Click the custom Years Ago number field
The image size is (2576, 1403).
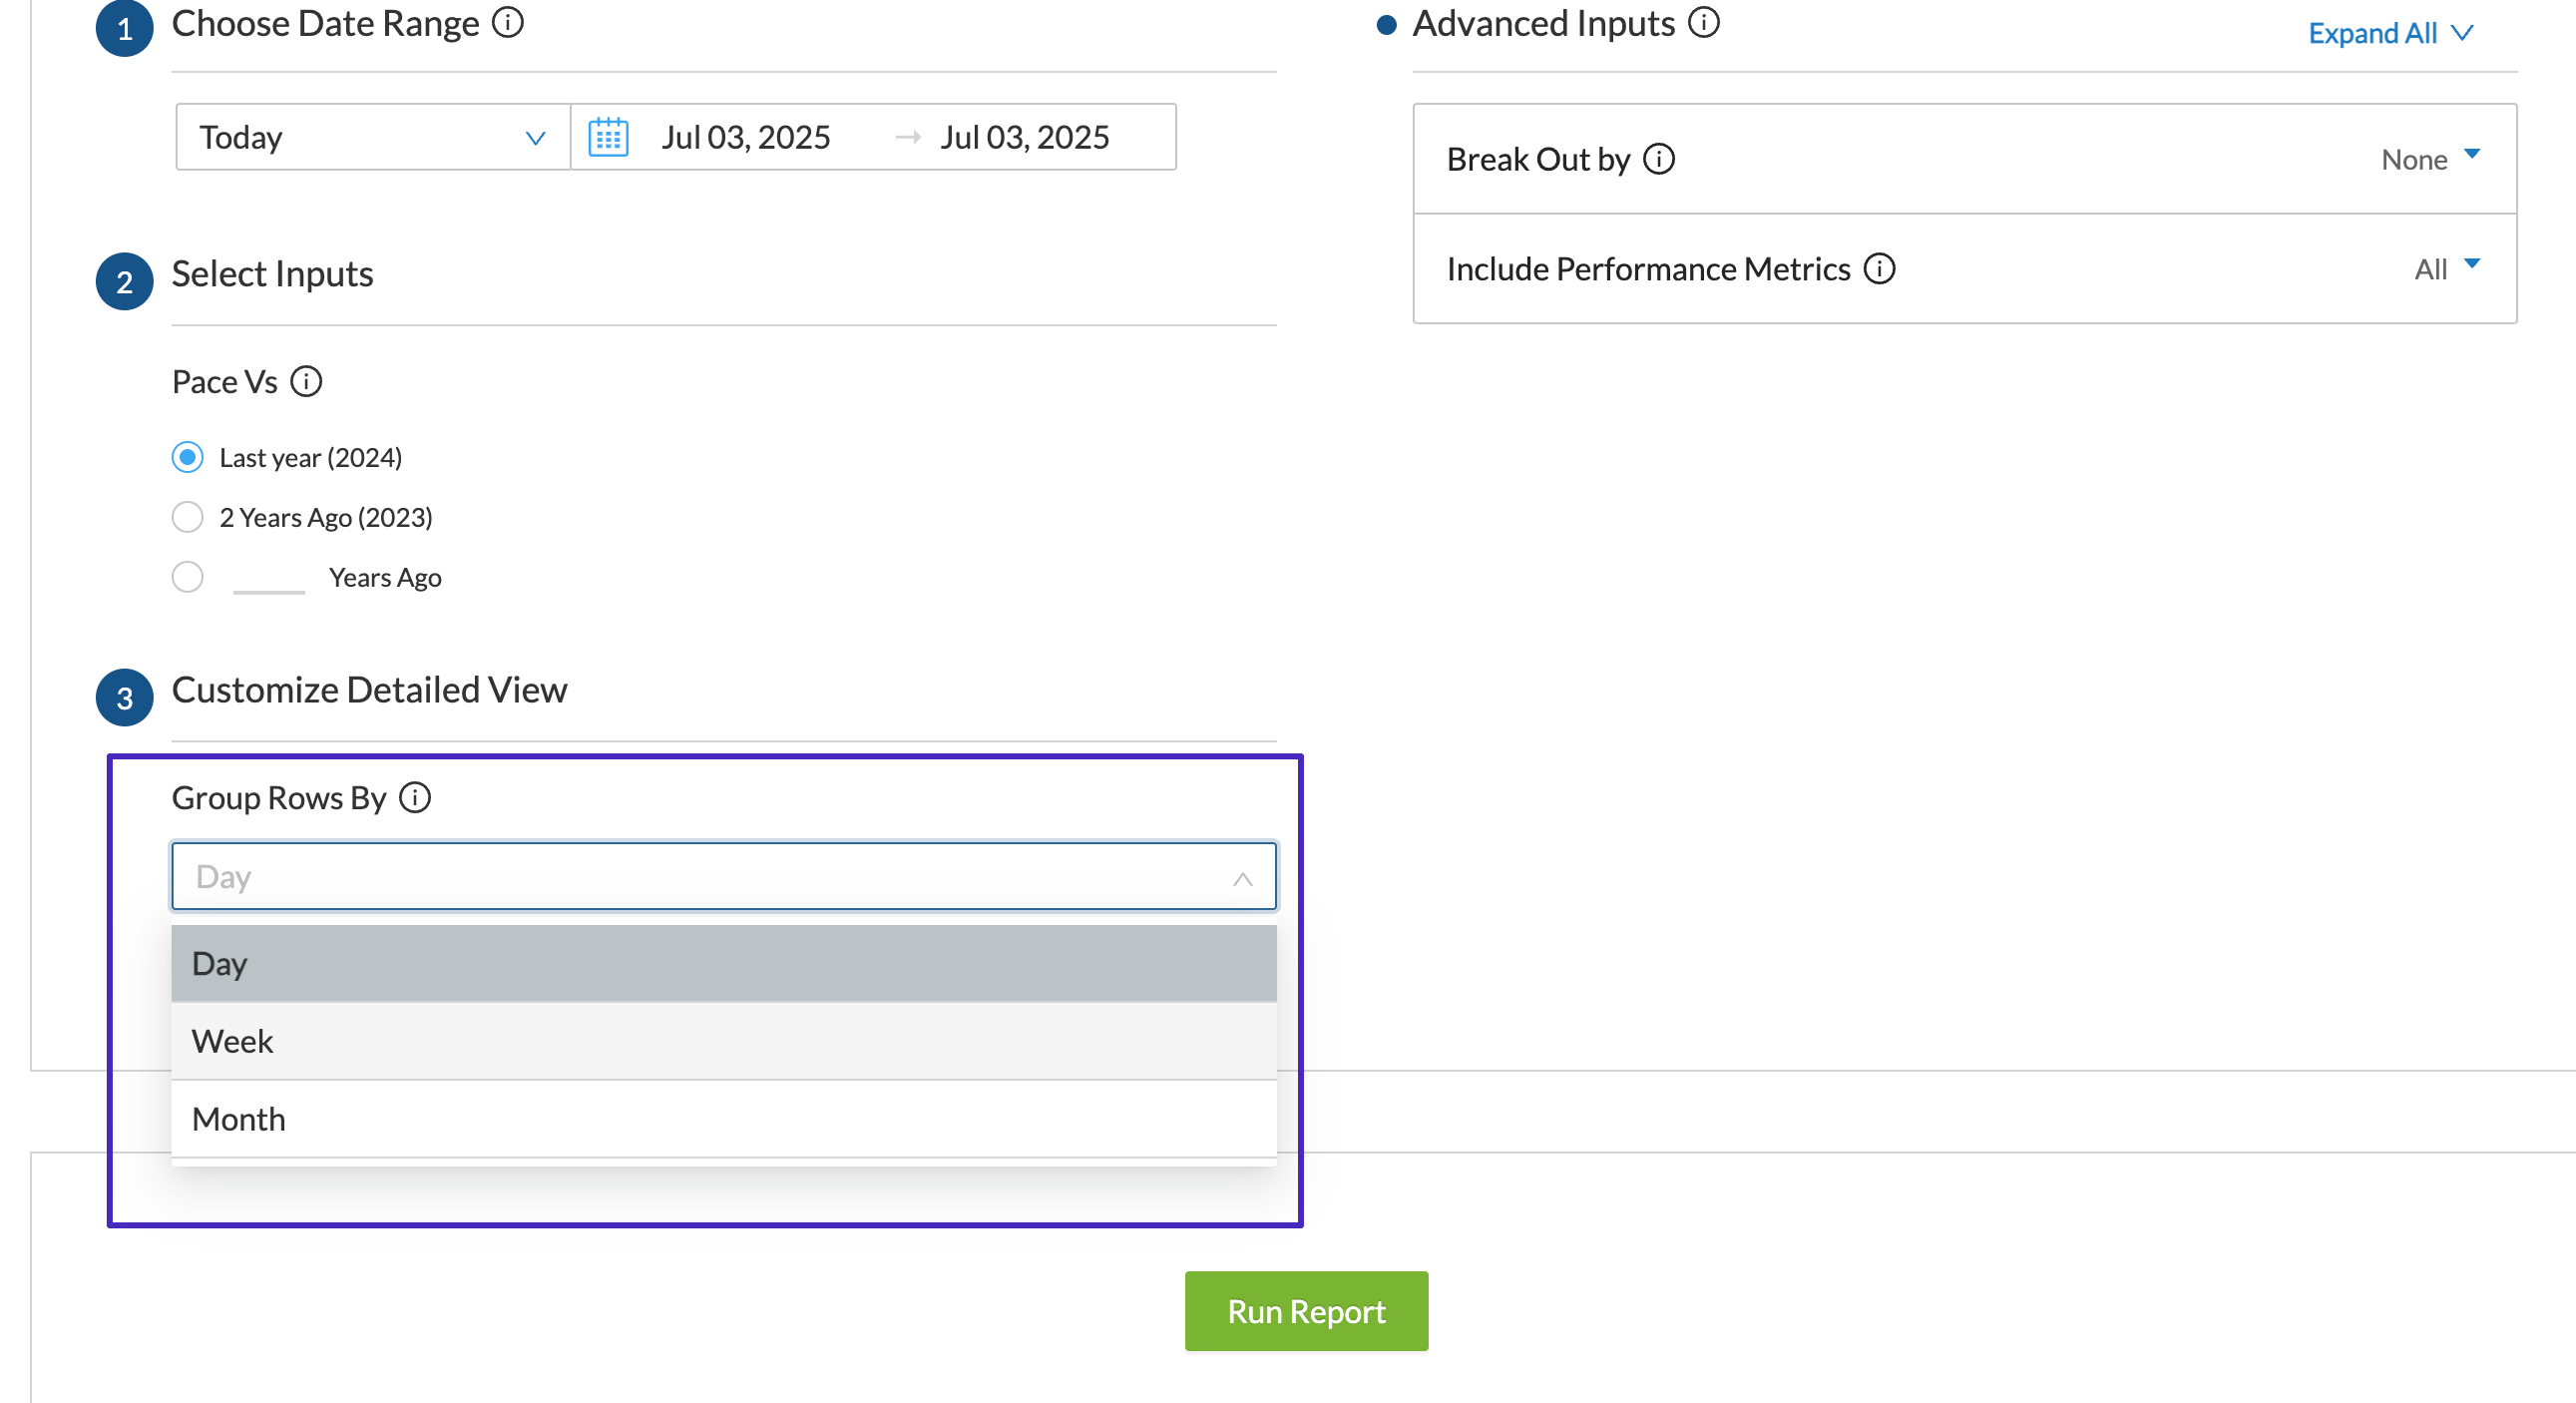click(268, 578)
